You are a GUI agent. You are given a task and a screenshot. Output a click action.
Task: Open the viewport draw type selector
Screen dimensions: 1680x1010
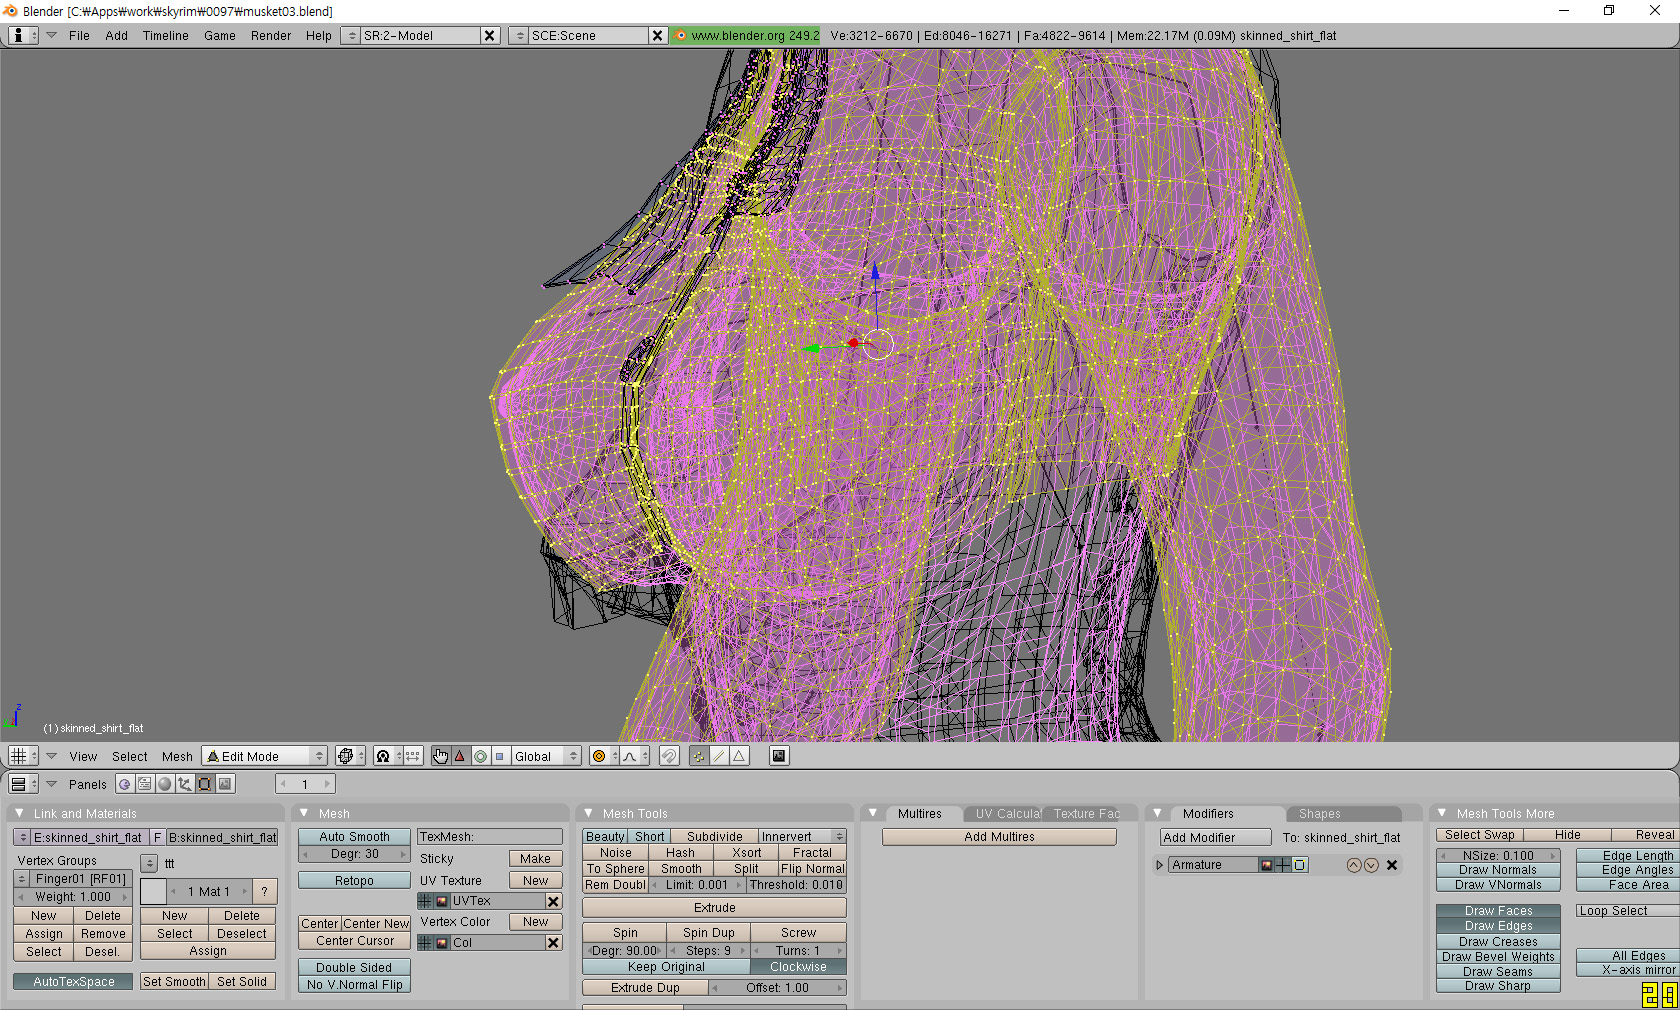point(349,756)
